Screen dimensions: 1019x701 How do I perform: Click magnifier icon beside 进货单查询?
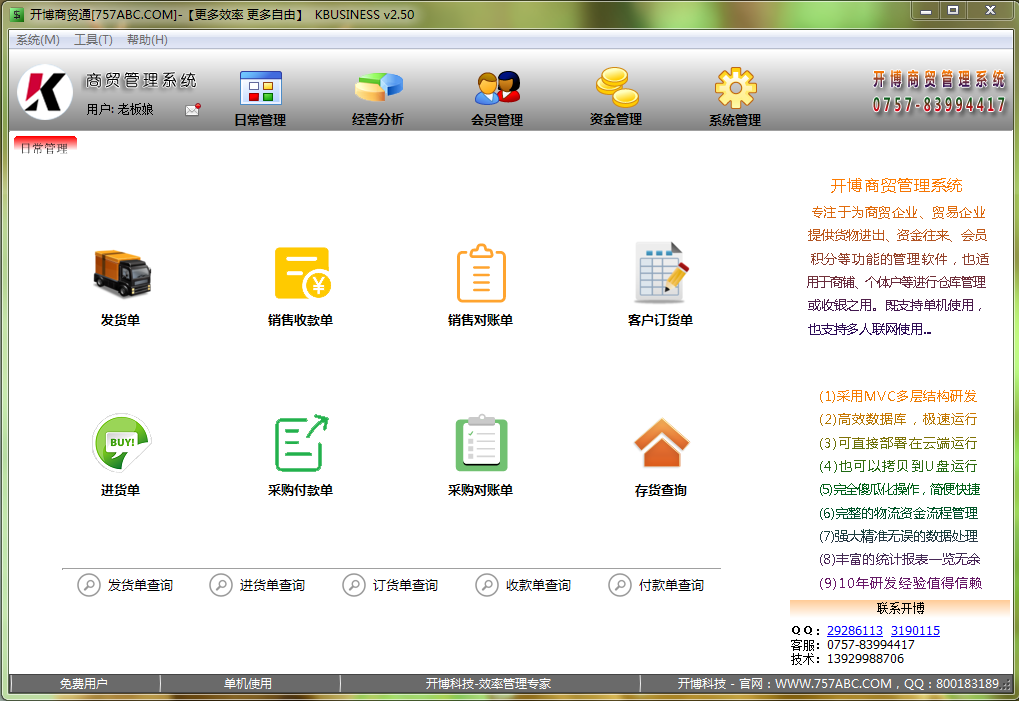coord(221,585)
